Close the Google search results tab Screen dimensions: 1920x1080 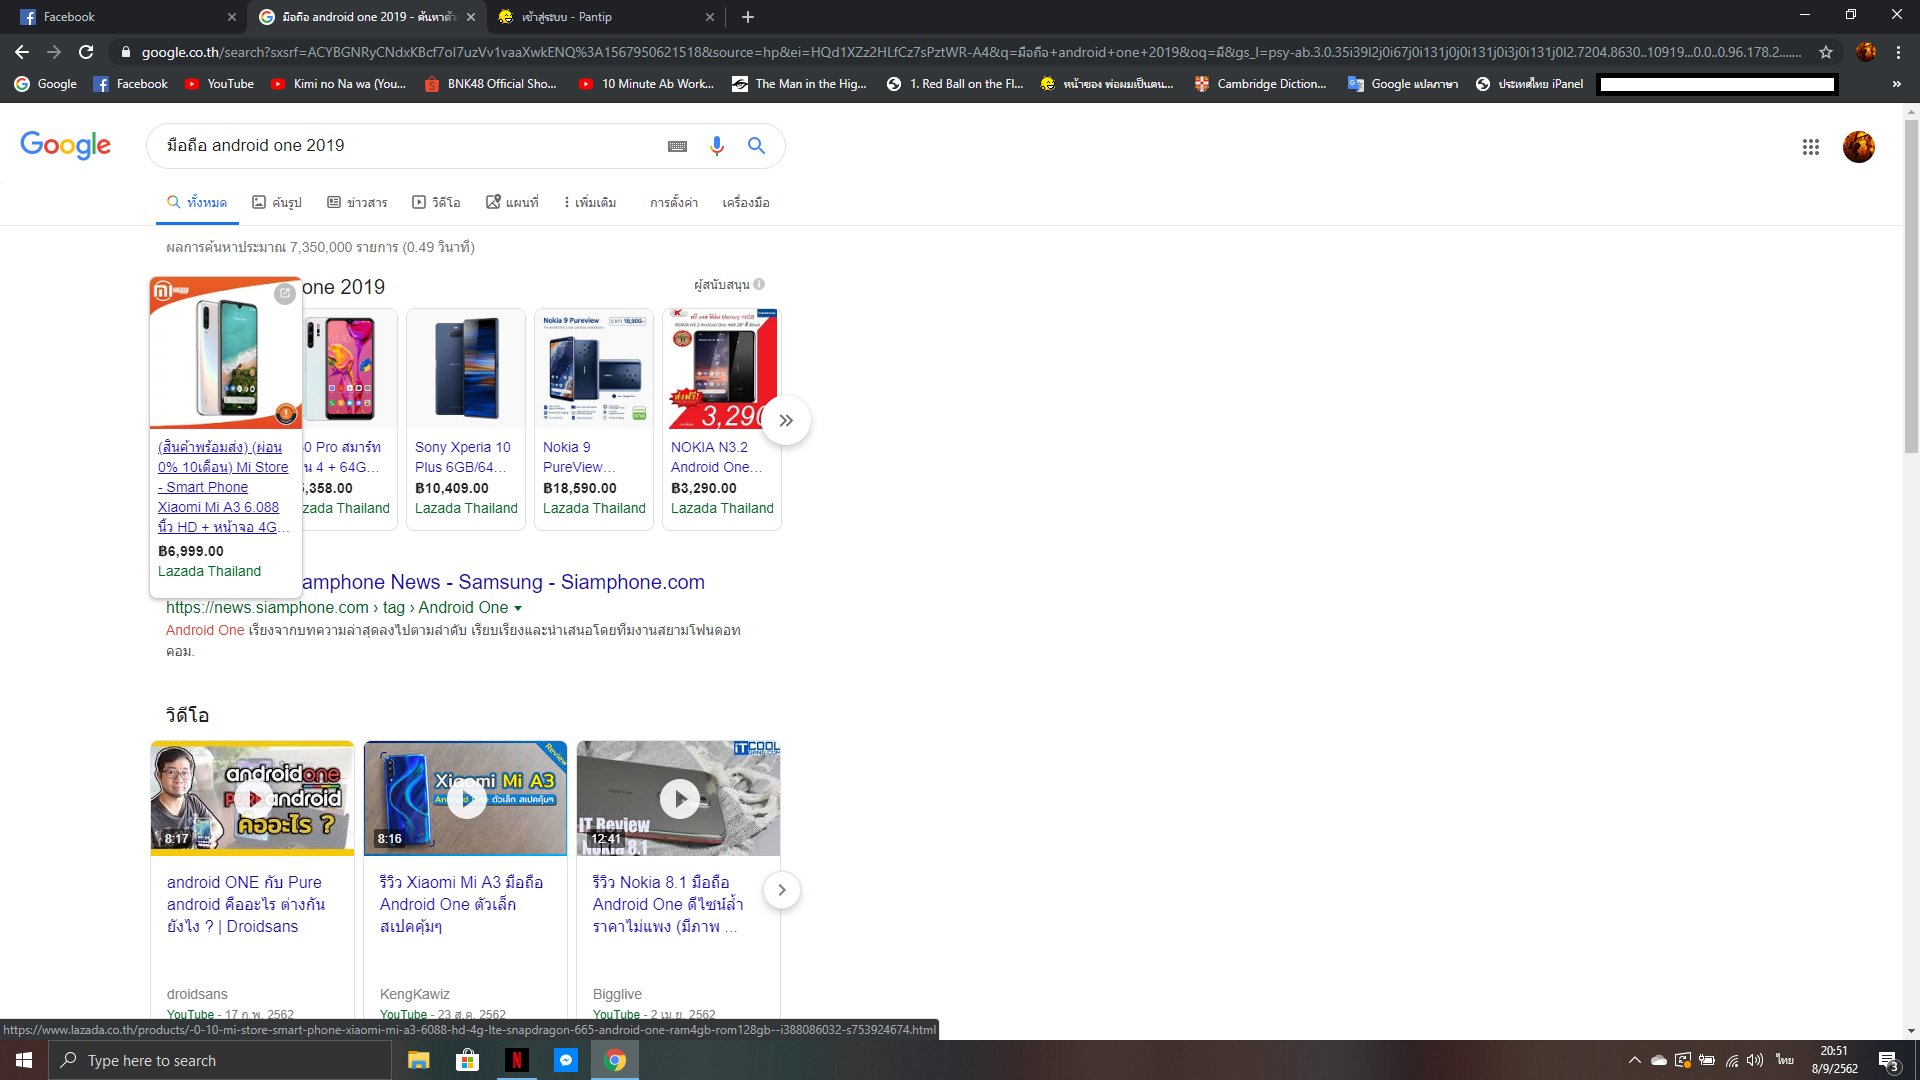click(471, 17)
